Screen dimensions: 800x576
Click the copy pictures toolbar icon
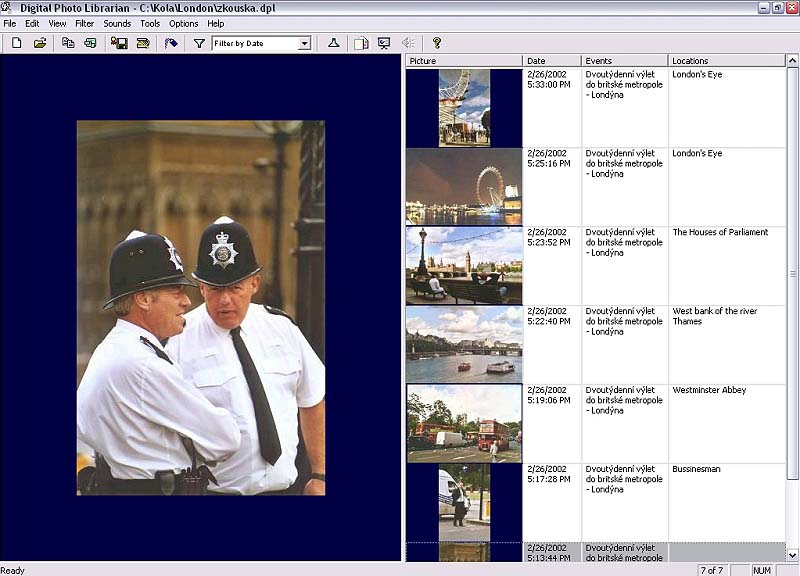68,43
